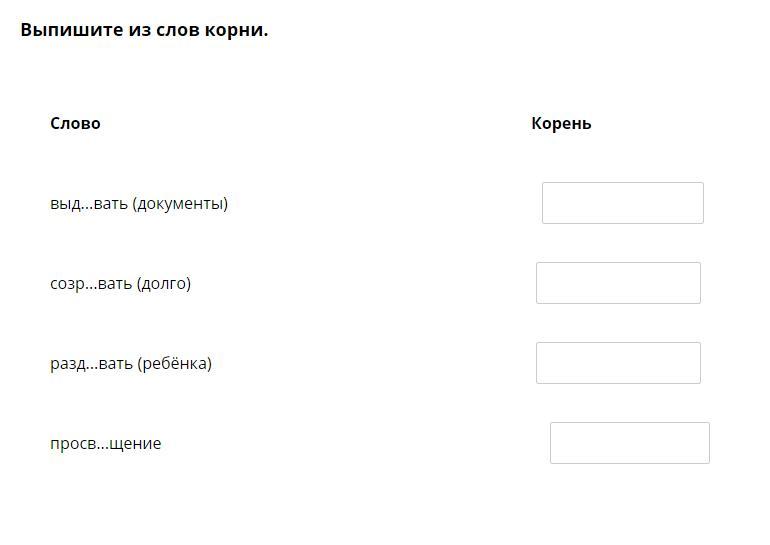
Task: Click the hint text "(долго)"
Action: 163,284
